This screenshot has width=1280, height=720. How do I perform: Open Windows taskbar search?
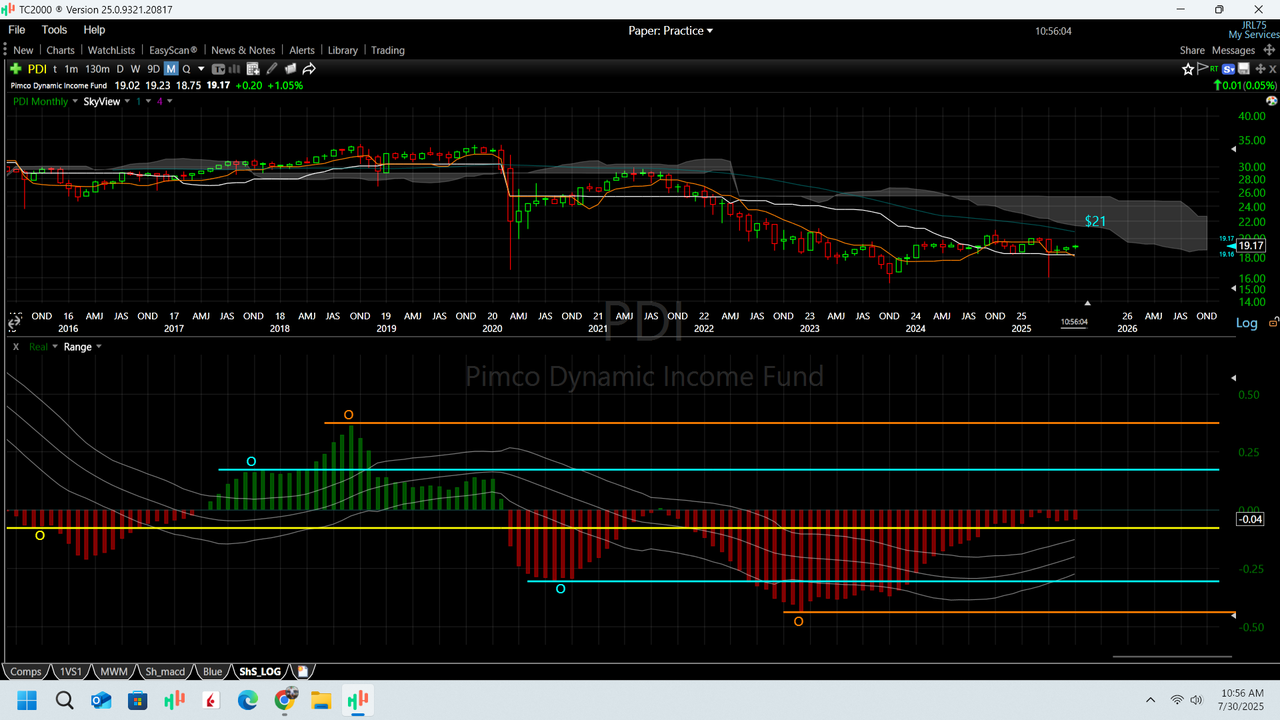click(64, 700)
